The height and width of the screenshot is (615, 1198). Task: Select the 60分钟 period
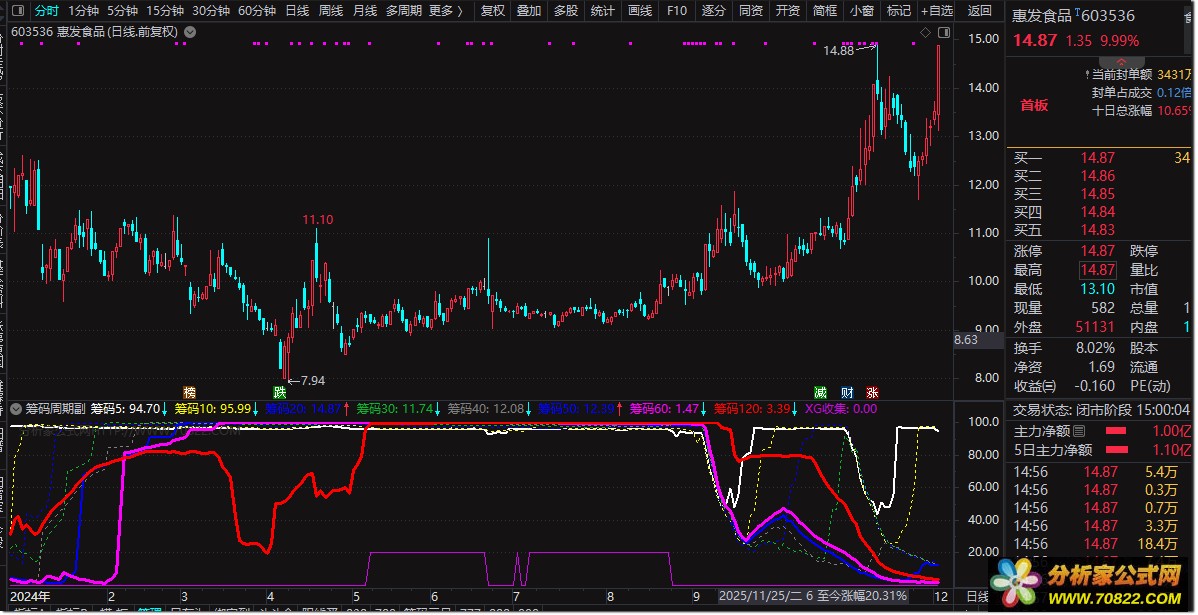click(257, 11)
